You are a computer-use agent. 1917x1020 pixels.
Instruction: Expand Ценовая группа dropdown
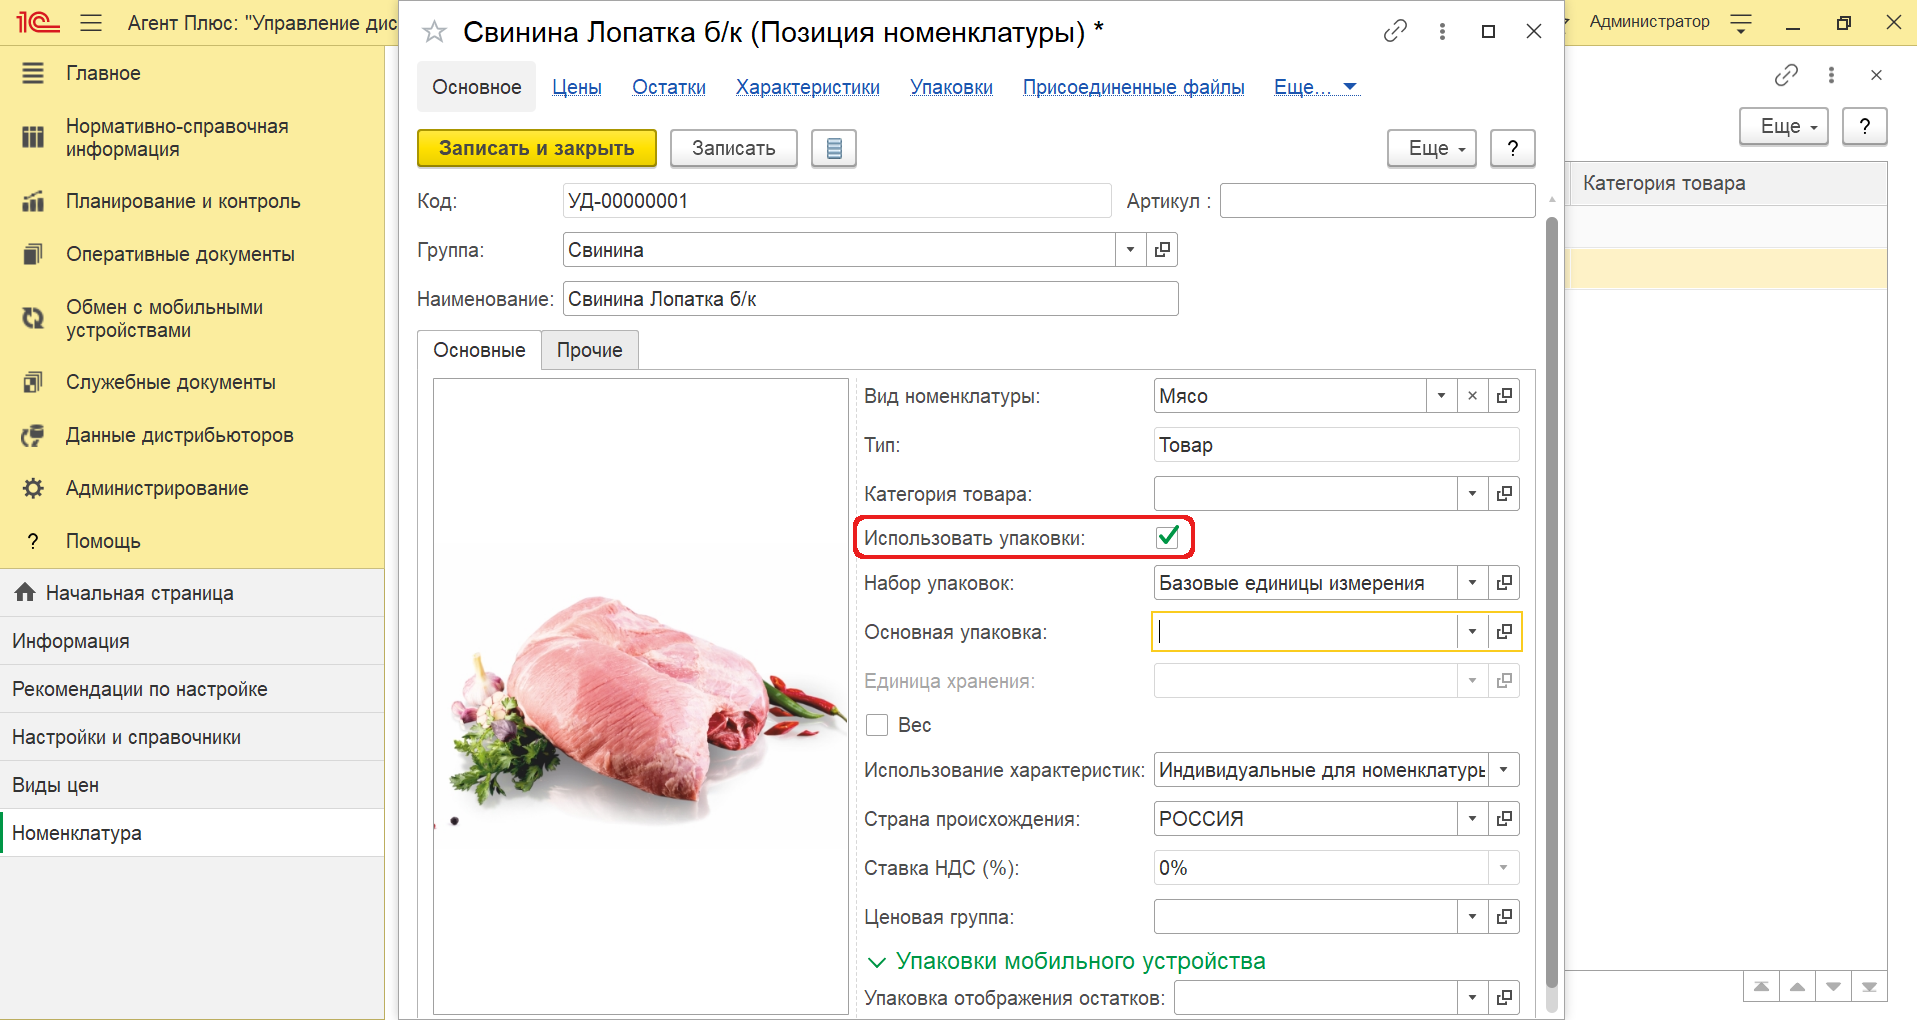click(1472, 917)
